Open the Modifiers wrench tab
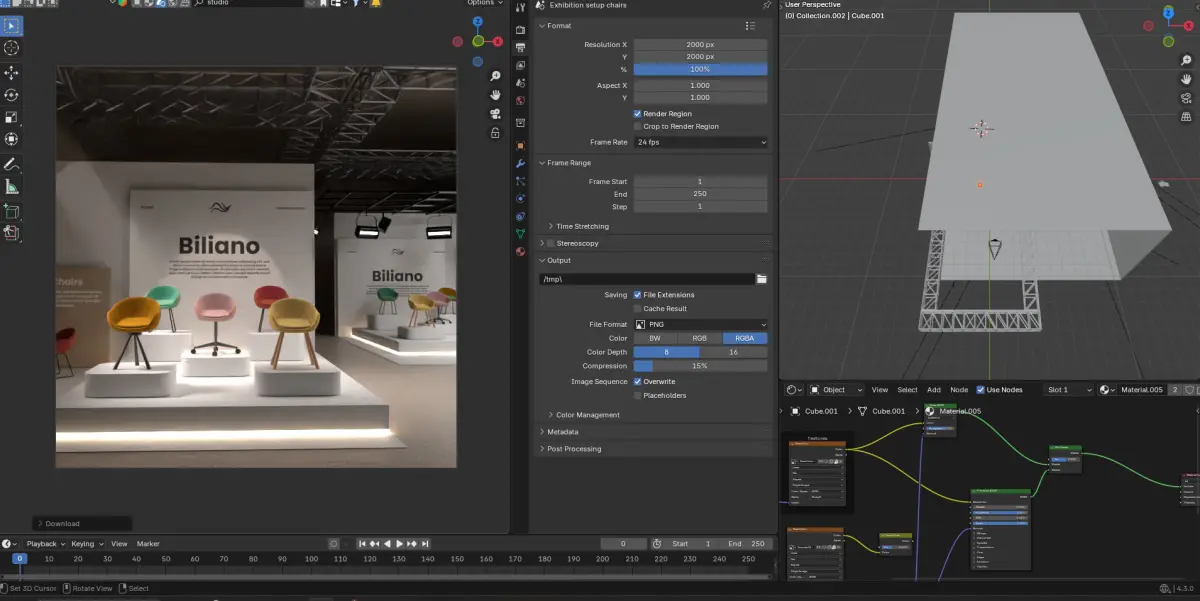This screenshot has width=1200, height=601. [x=520, y=163]
